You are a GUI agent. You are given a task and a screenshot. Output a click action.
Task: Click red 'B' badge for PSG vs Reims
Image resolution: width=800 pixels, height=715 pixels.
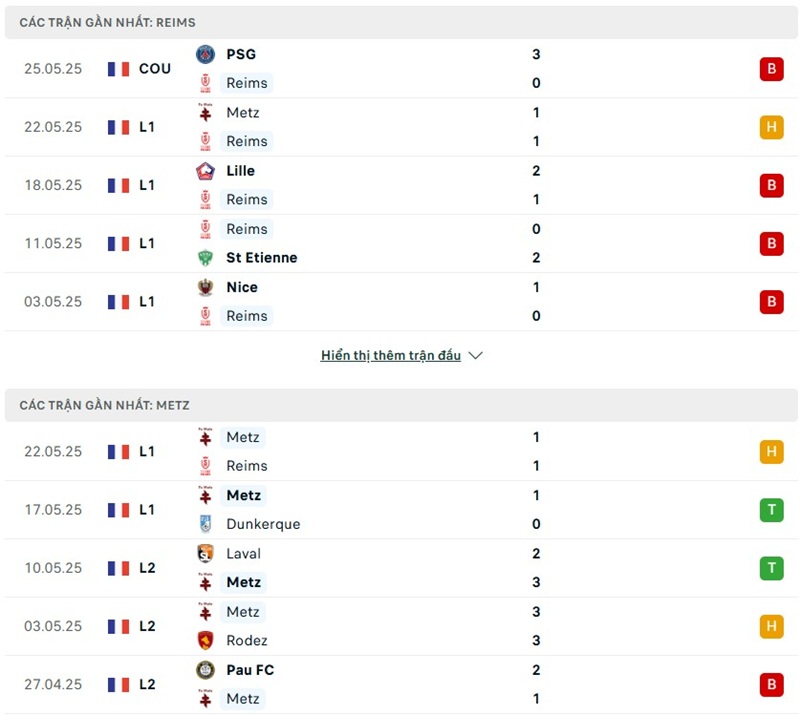[x=771, y=69]
